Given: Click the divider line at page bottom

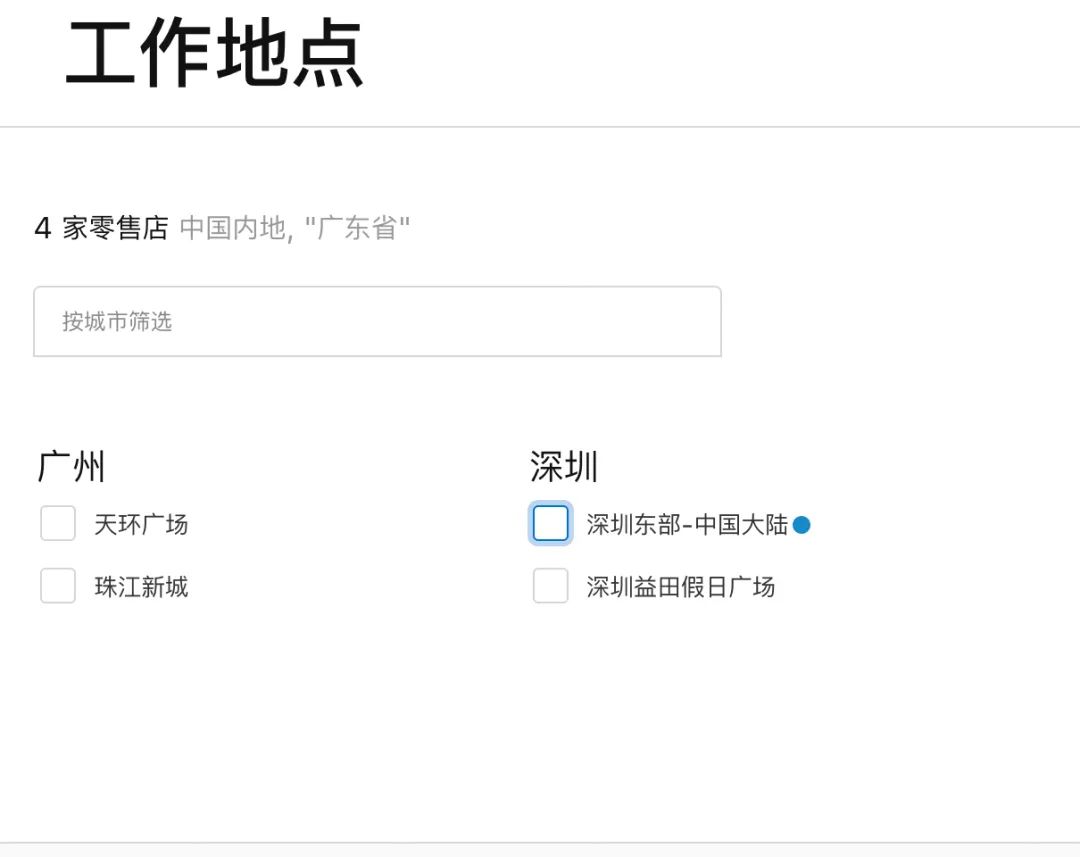Looking at the screenshot, I should click(540, 843).
